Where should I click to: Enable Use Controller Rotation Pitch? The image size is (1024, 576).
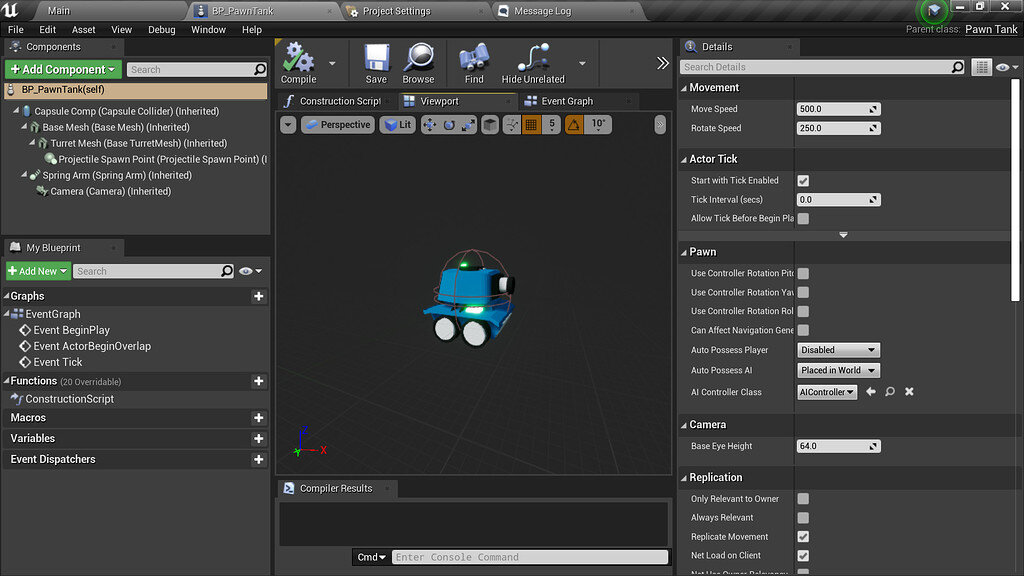tap(803, 271)
